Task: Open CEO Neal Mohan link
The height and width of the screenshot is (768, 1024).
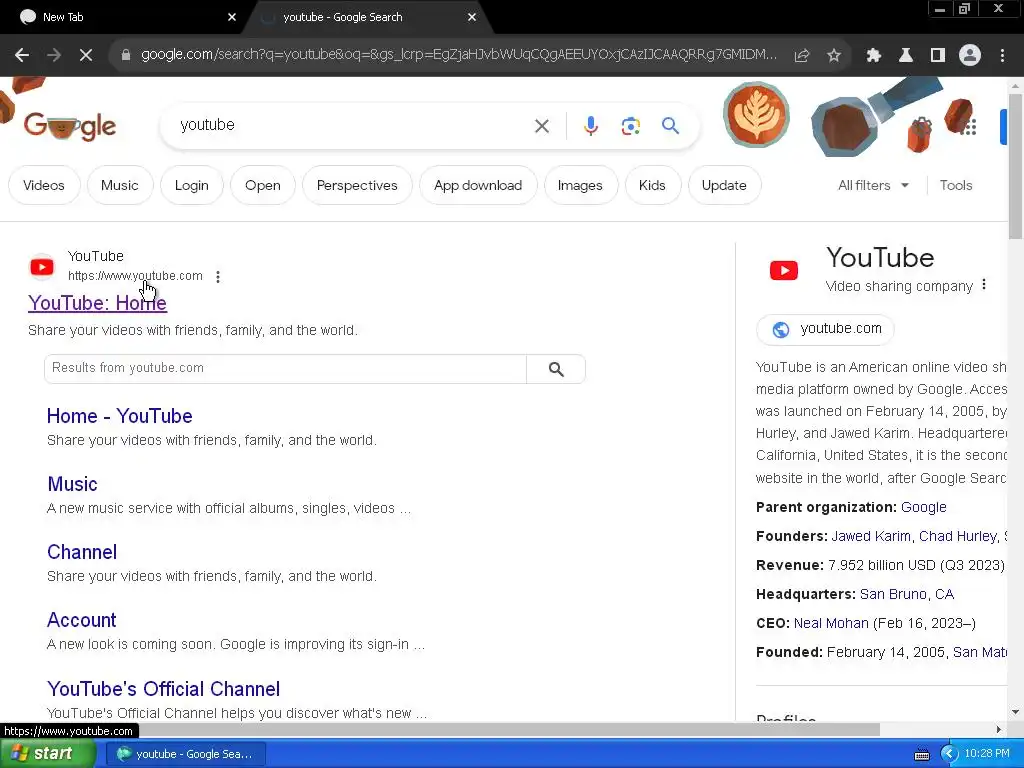Action: (831, 623)
